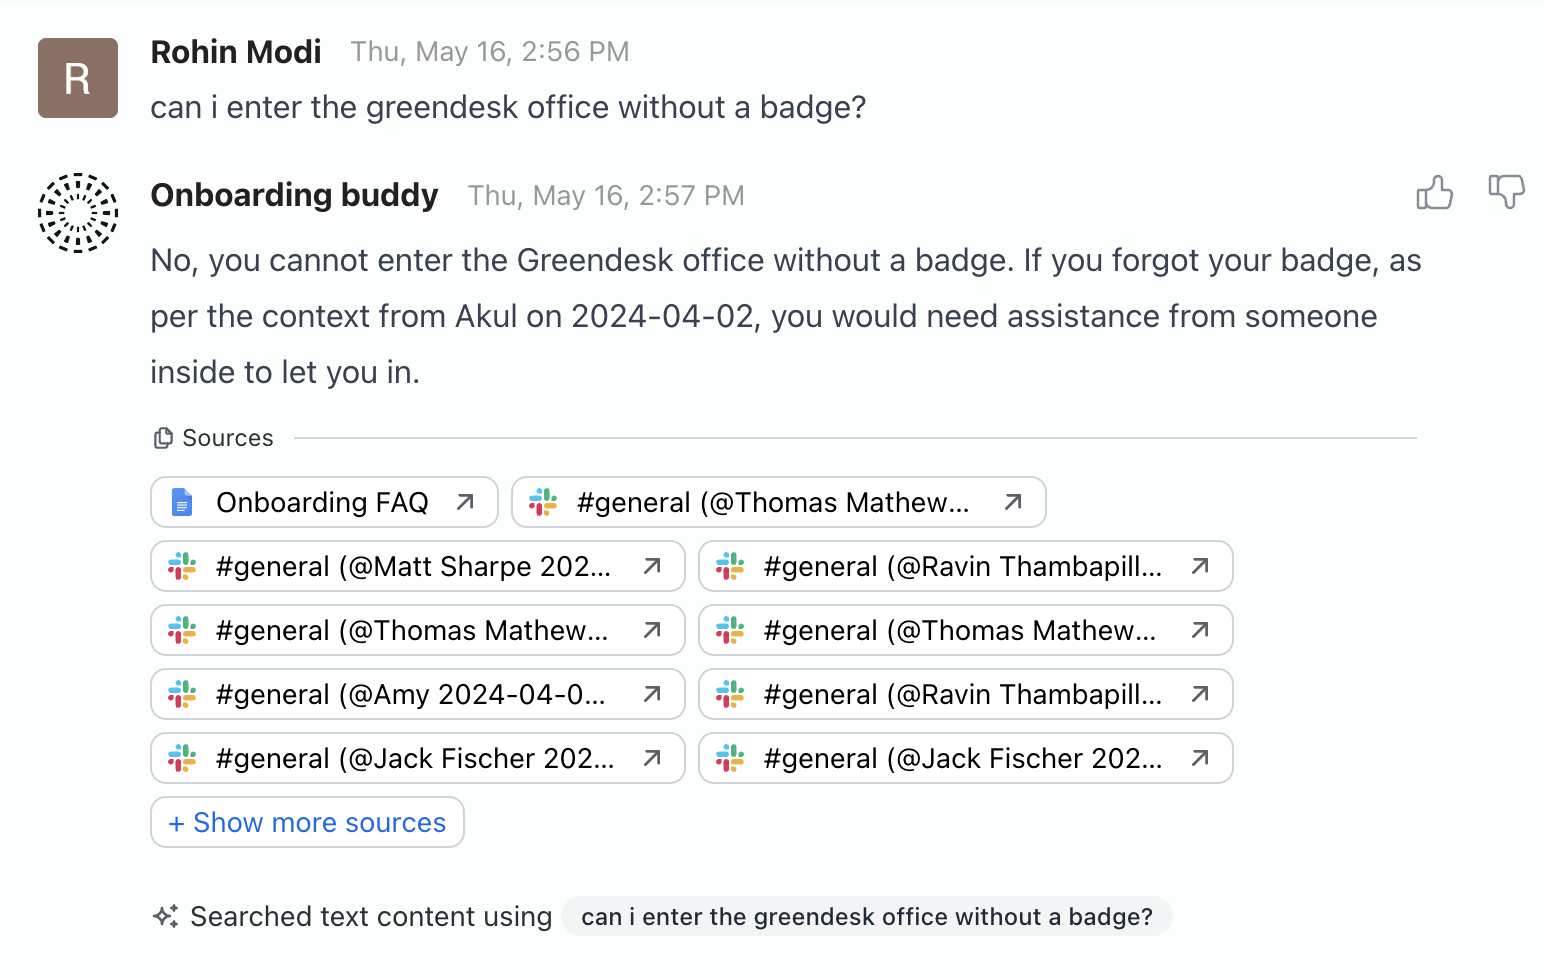Click the thumbs down feedback icon
Screen dimensions: 1544x978
click(x=1506, y=190)
